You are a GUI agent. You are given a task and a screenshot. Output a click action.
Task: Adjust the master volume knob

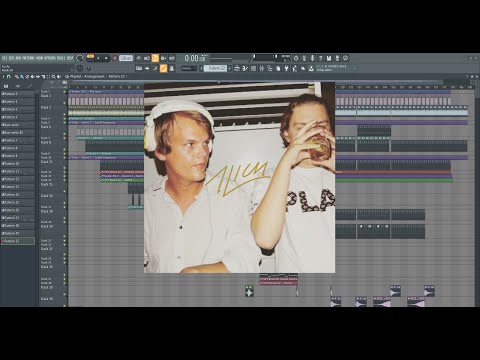(x=80, y=58)
